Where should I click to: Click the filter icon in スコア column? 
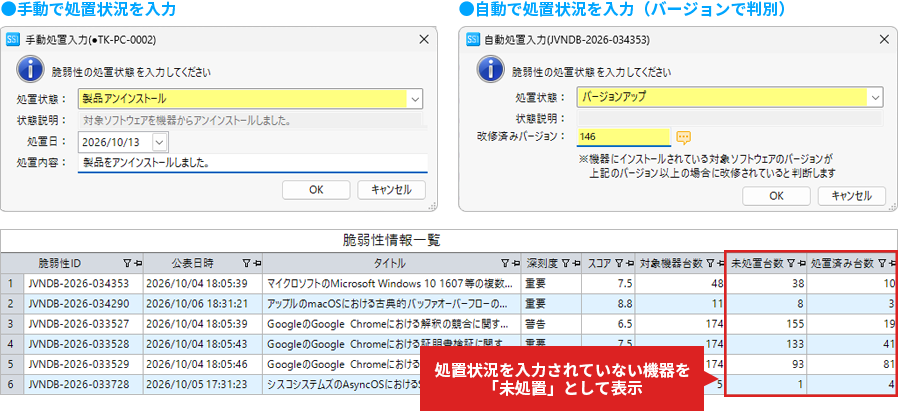click(619, 263)
